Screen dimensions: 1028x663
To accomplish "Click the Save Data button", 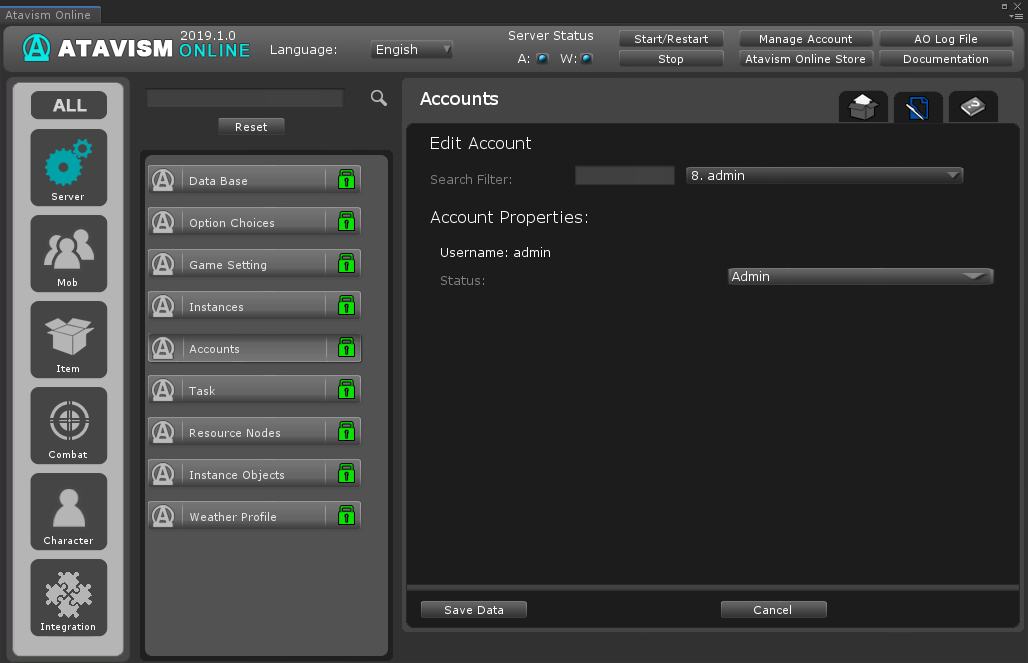I will click(473, 610).
